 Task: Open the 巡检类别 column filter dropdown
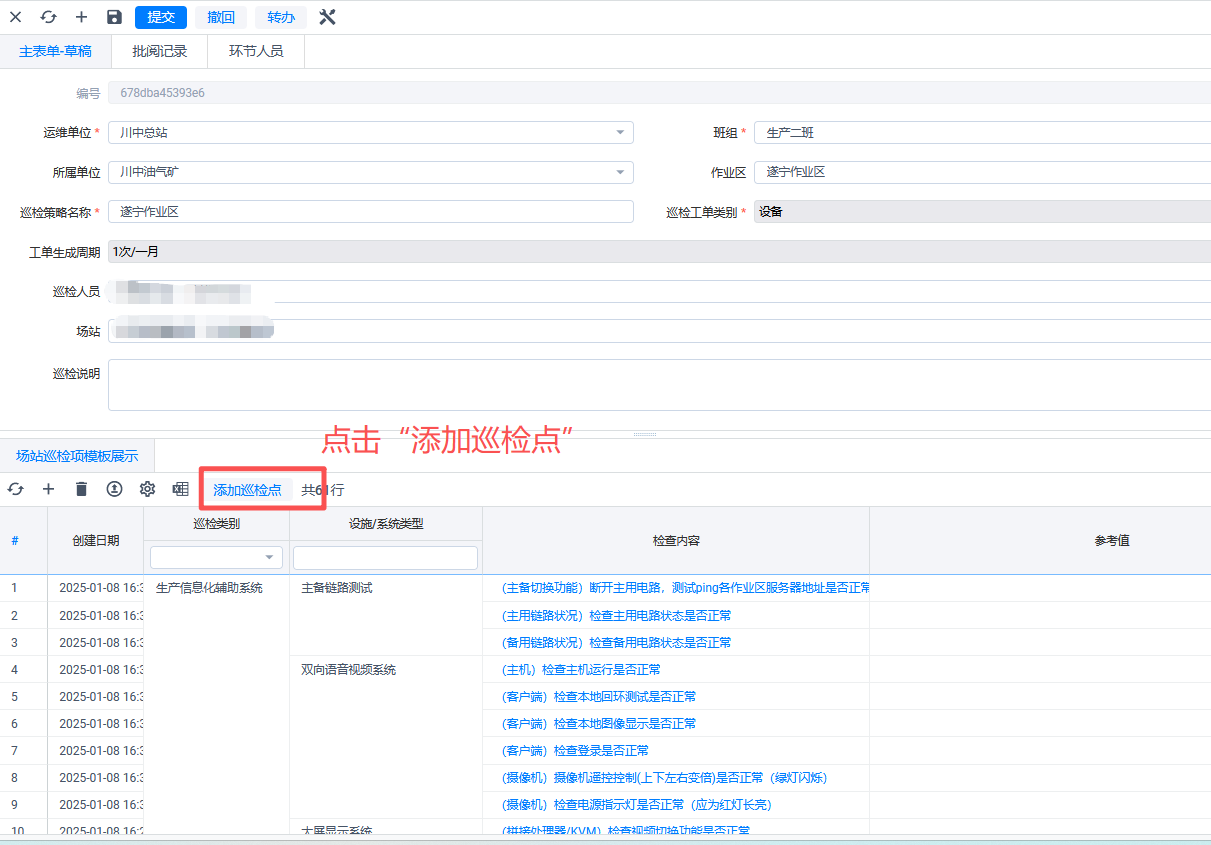click(269, 557)
